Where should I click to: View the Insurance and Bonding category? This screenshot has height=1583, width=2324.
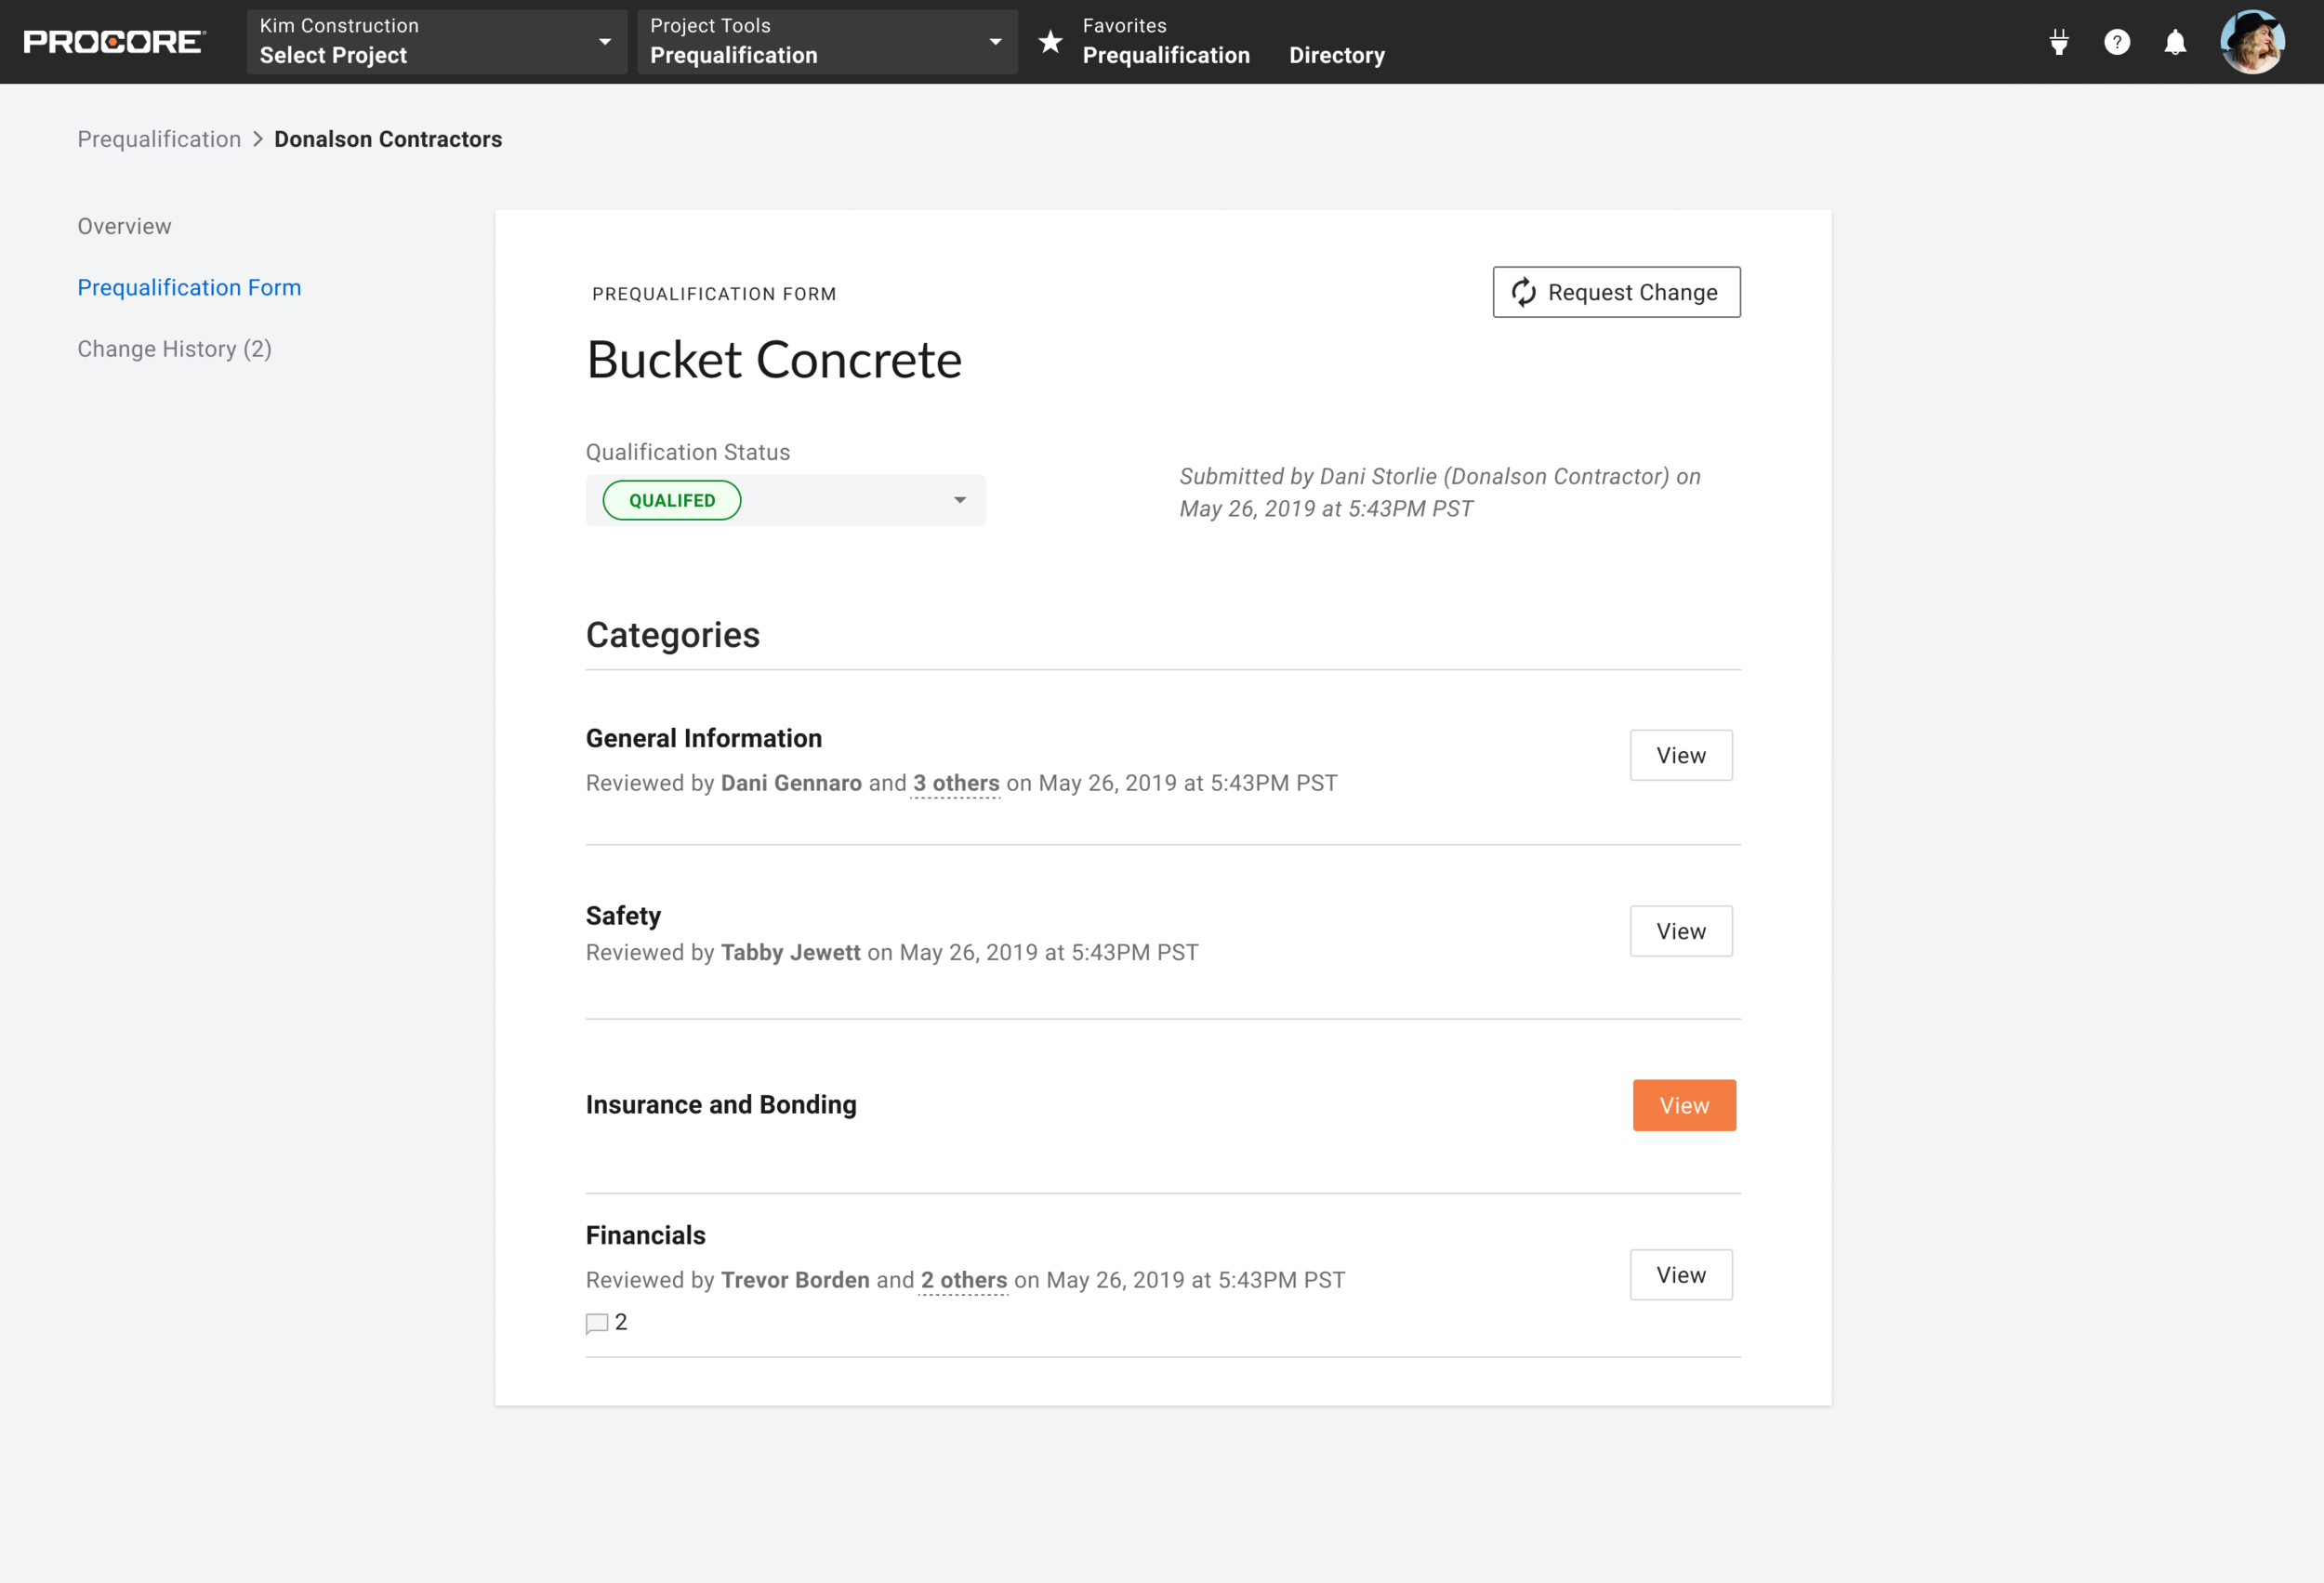1683,1105
